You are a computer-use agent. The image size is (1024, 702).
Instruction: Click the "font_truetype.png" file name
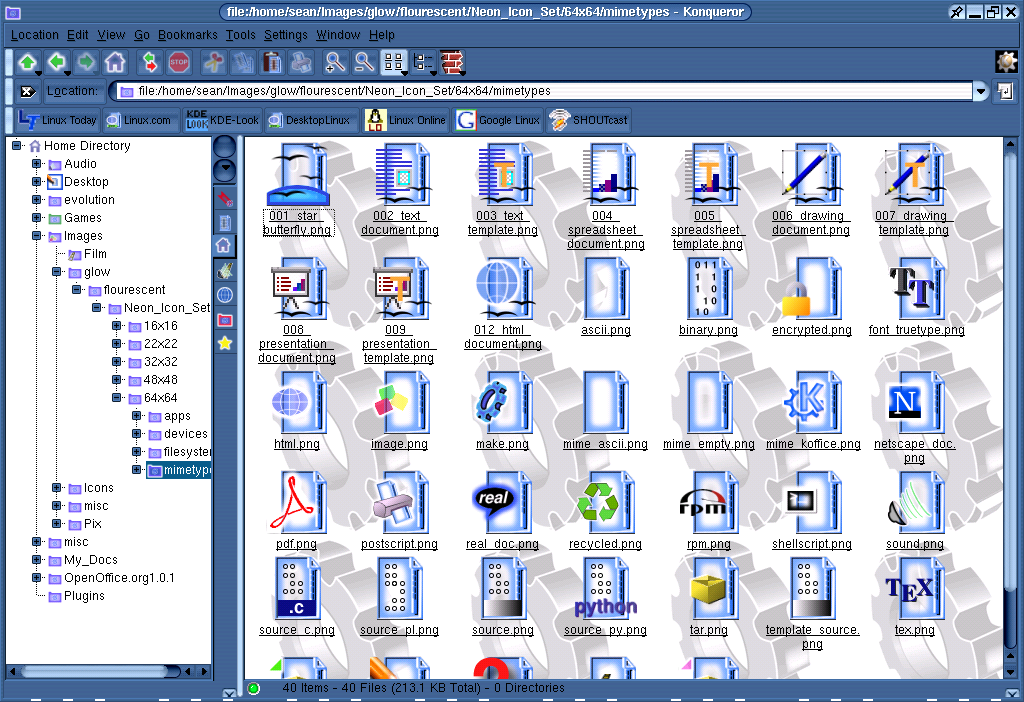[916, 330]
